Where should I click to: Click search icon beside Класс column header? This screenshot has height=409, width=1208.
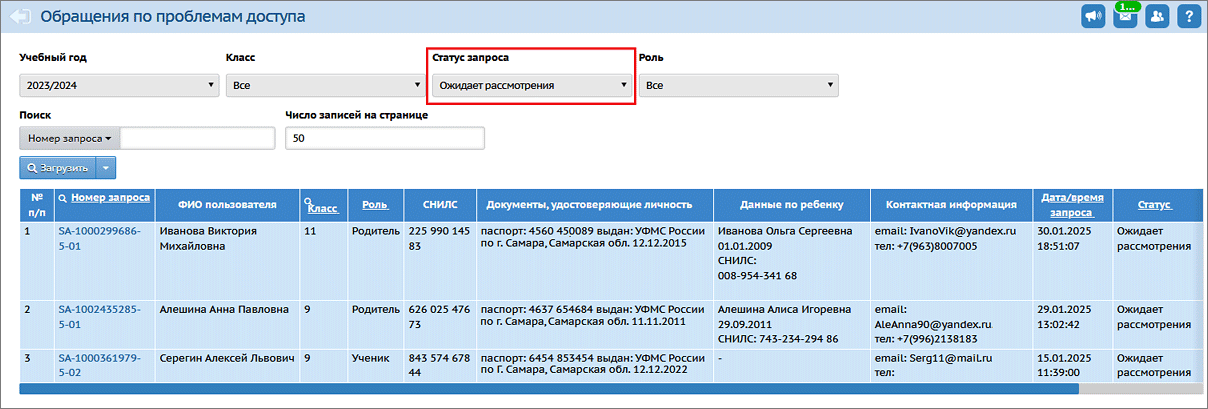308,202
